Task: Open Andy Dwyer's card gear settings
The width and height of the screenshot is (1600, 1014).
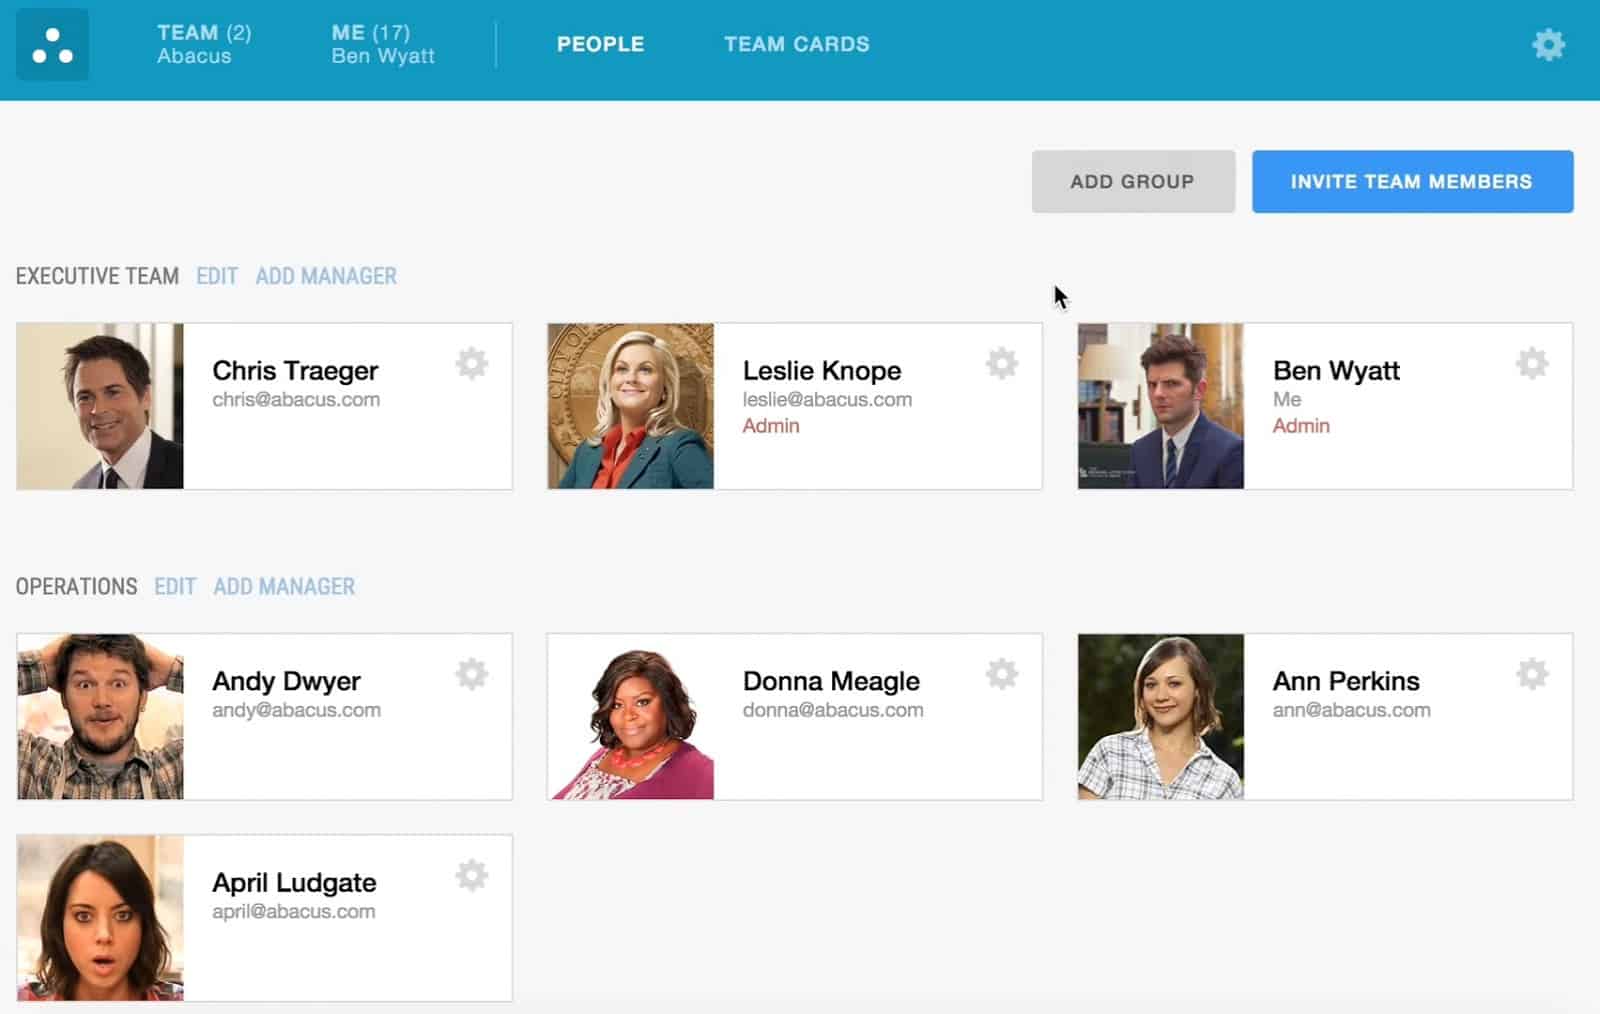Action: [x=472, y=674]
